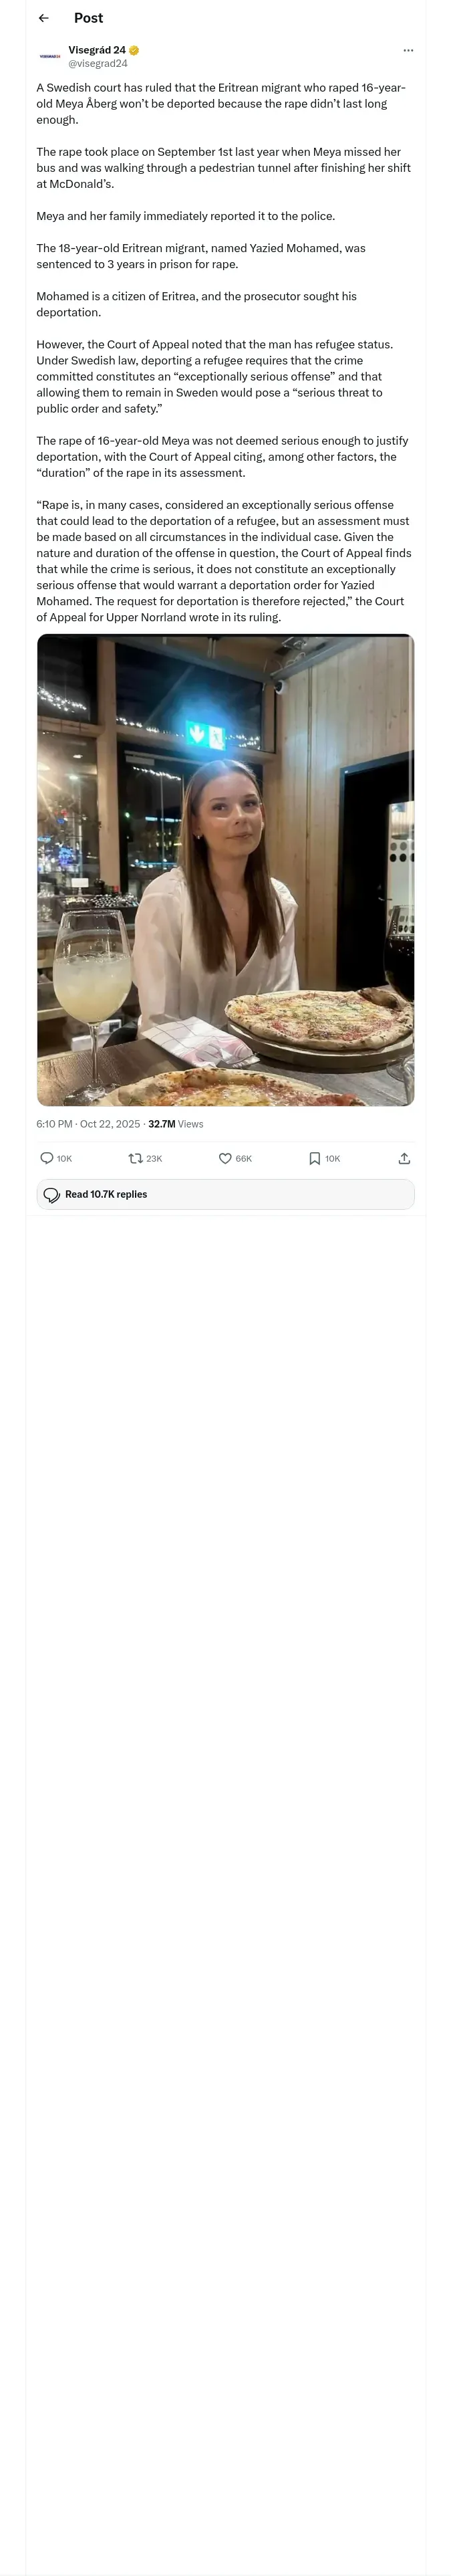451x2576 pixels.
Task: Click the post's first paragraph text
Action: pyautogui.click(x=222, y=103)
